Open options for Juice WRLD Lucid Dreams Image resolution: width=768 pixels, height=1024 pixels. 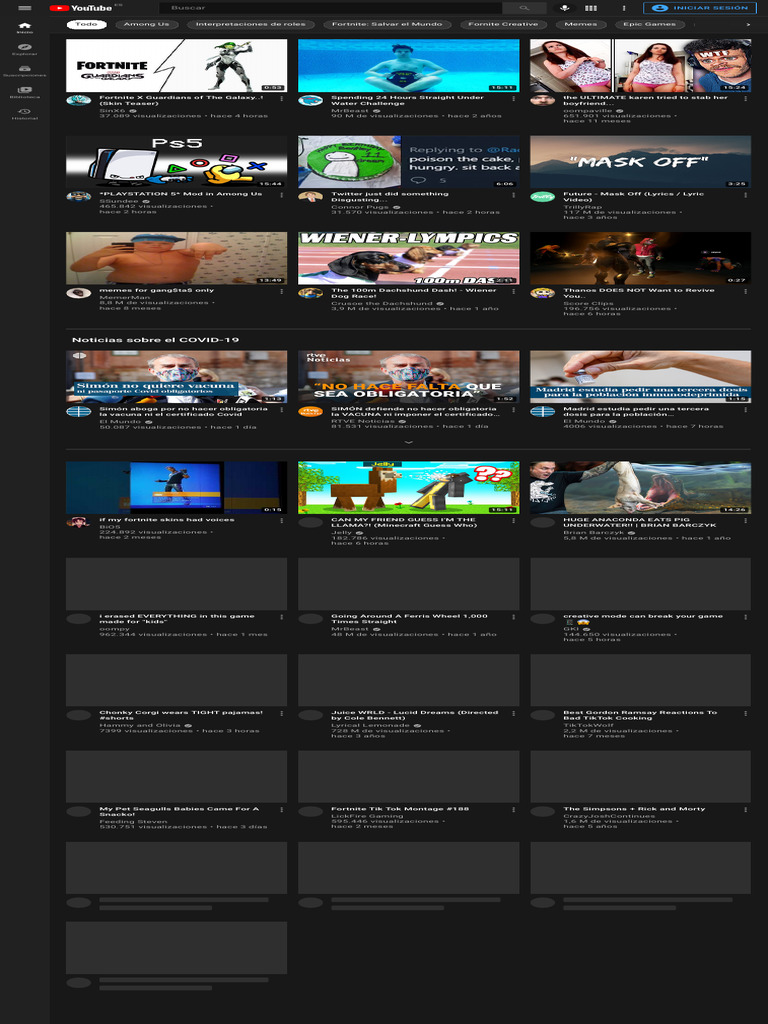[513, 714]
